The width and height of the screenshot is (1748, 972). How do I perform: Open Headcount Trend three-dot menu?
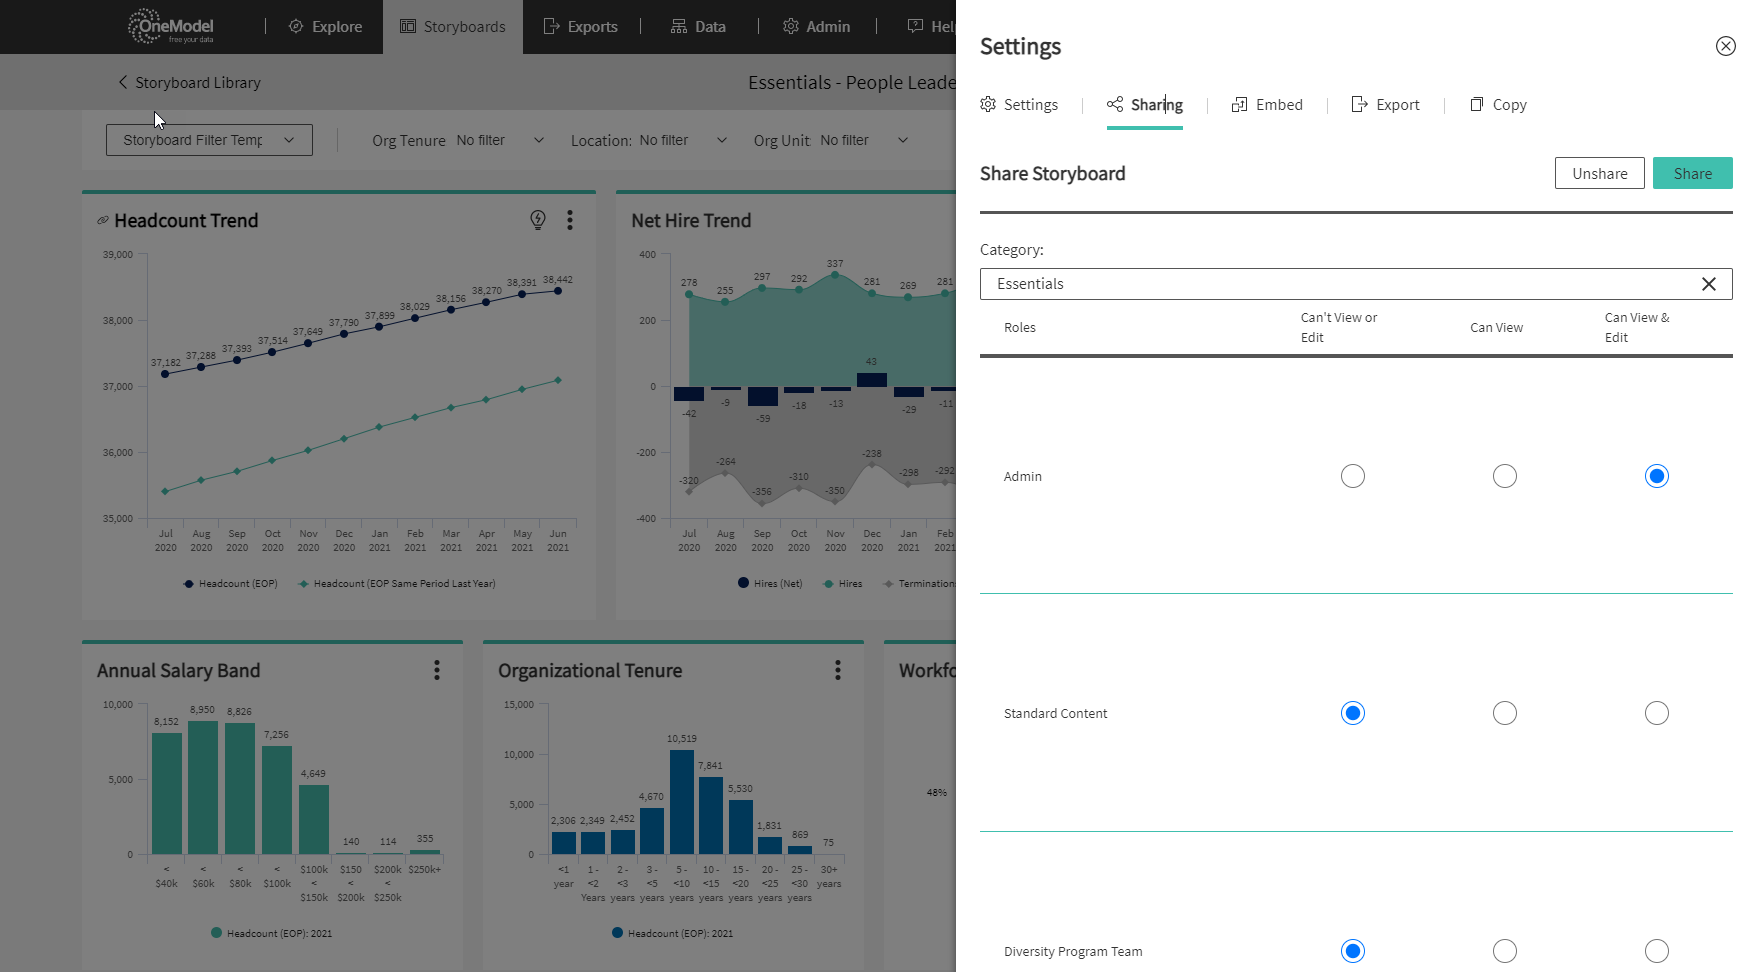click(570, 220)
